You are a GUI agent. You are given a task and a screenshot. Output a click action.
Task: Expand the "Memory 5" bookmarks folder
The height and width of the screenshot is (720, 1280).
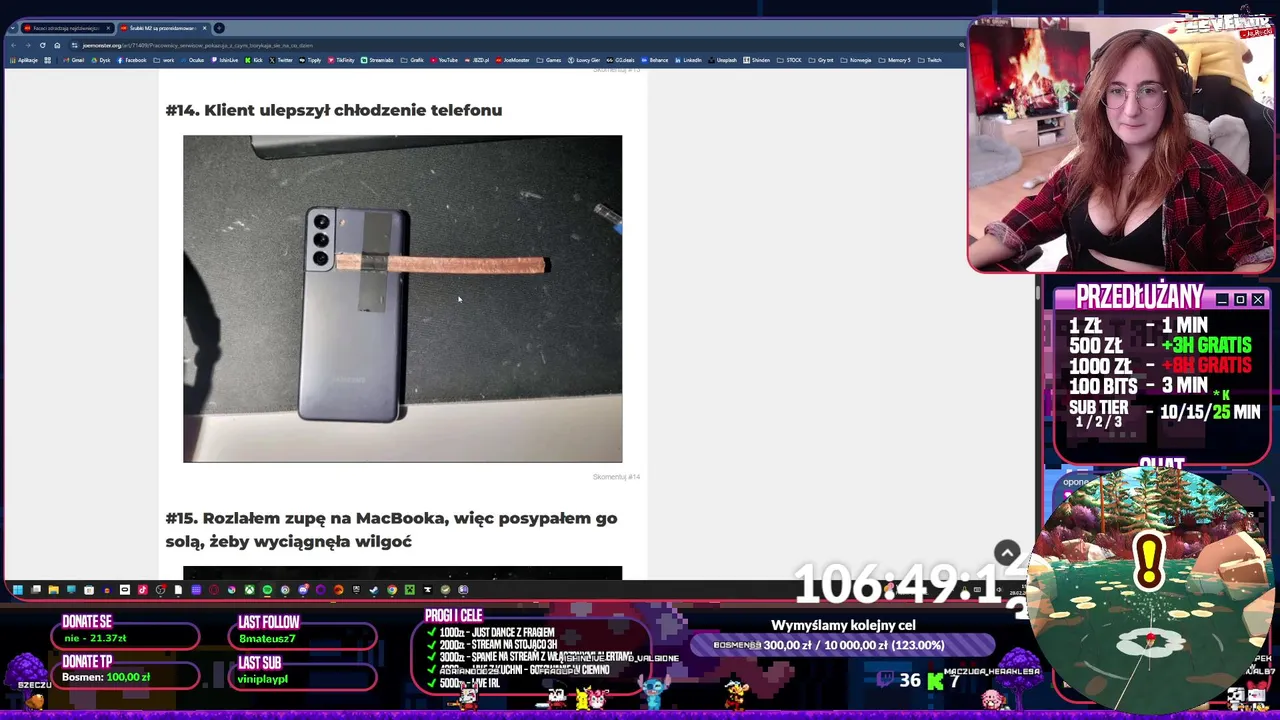tap(895, 60)
